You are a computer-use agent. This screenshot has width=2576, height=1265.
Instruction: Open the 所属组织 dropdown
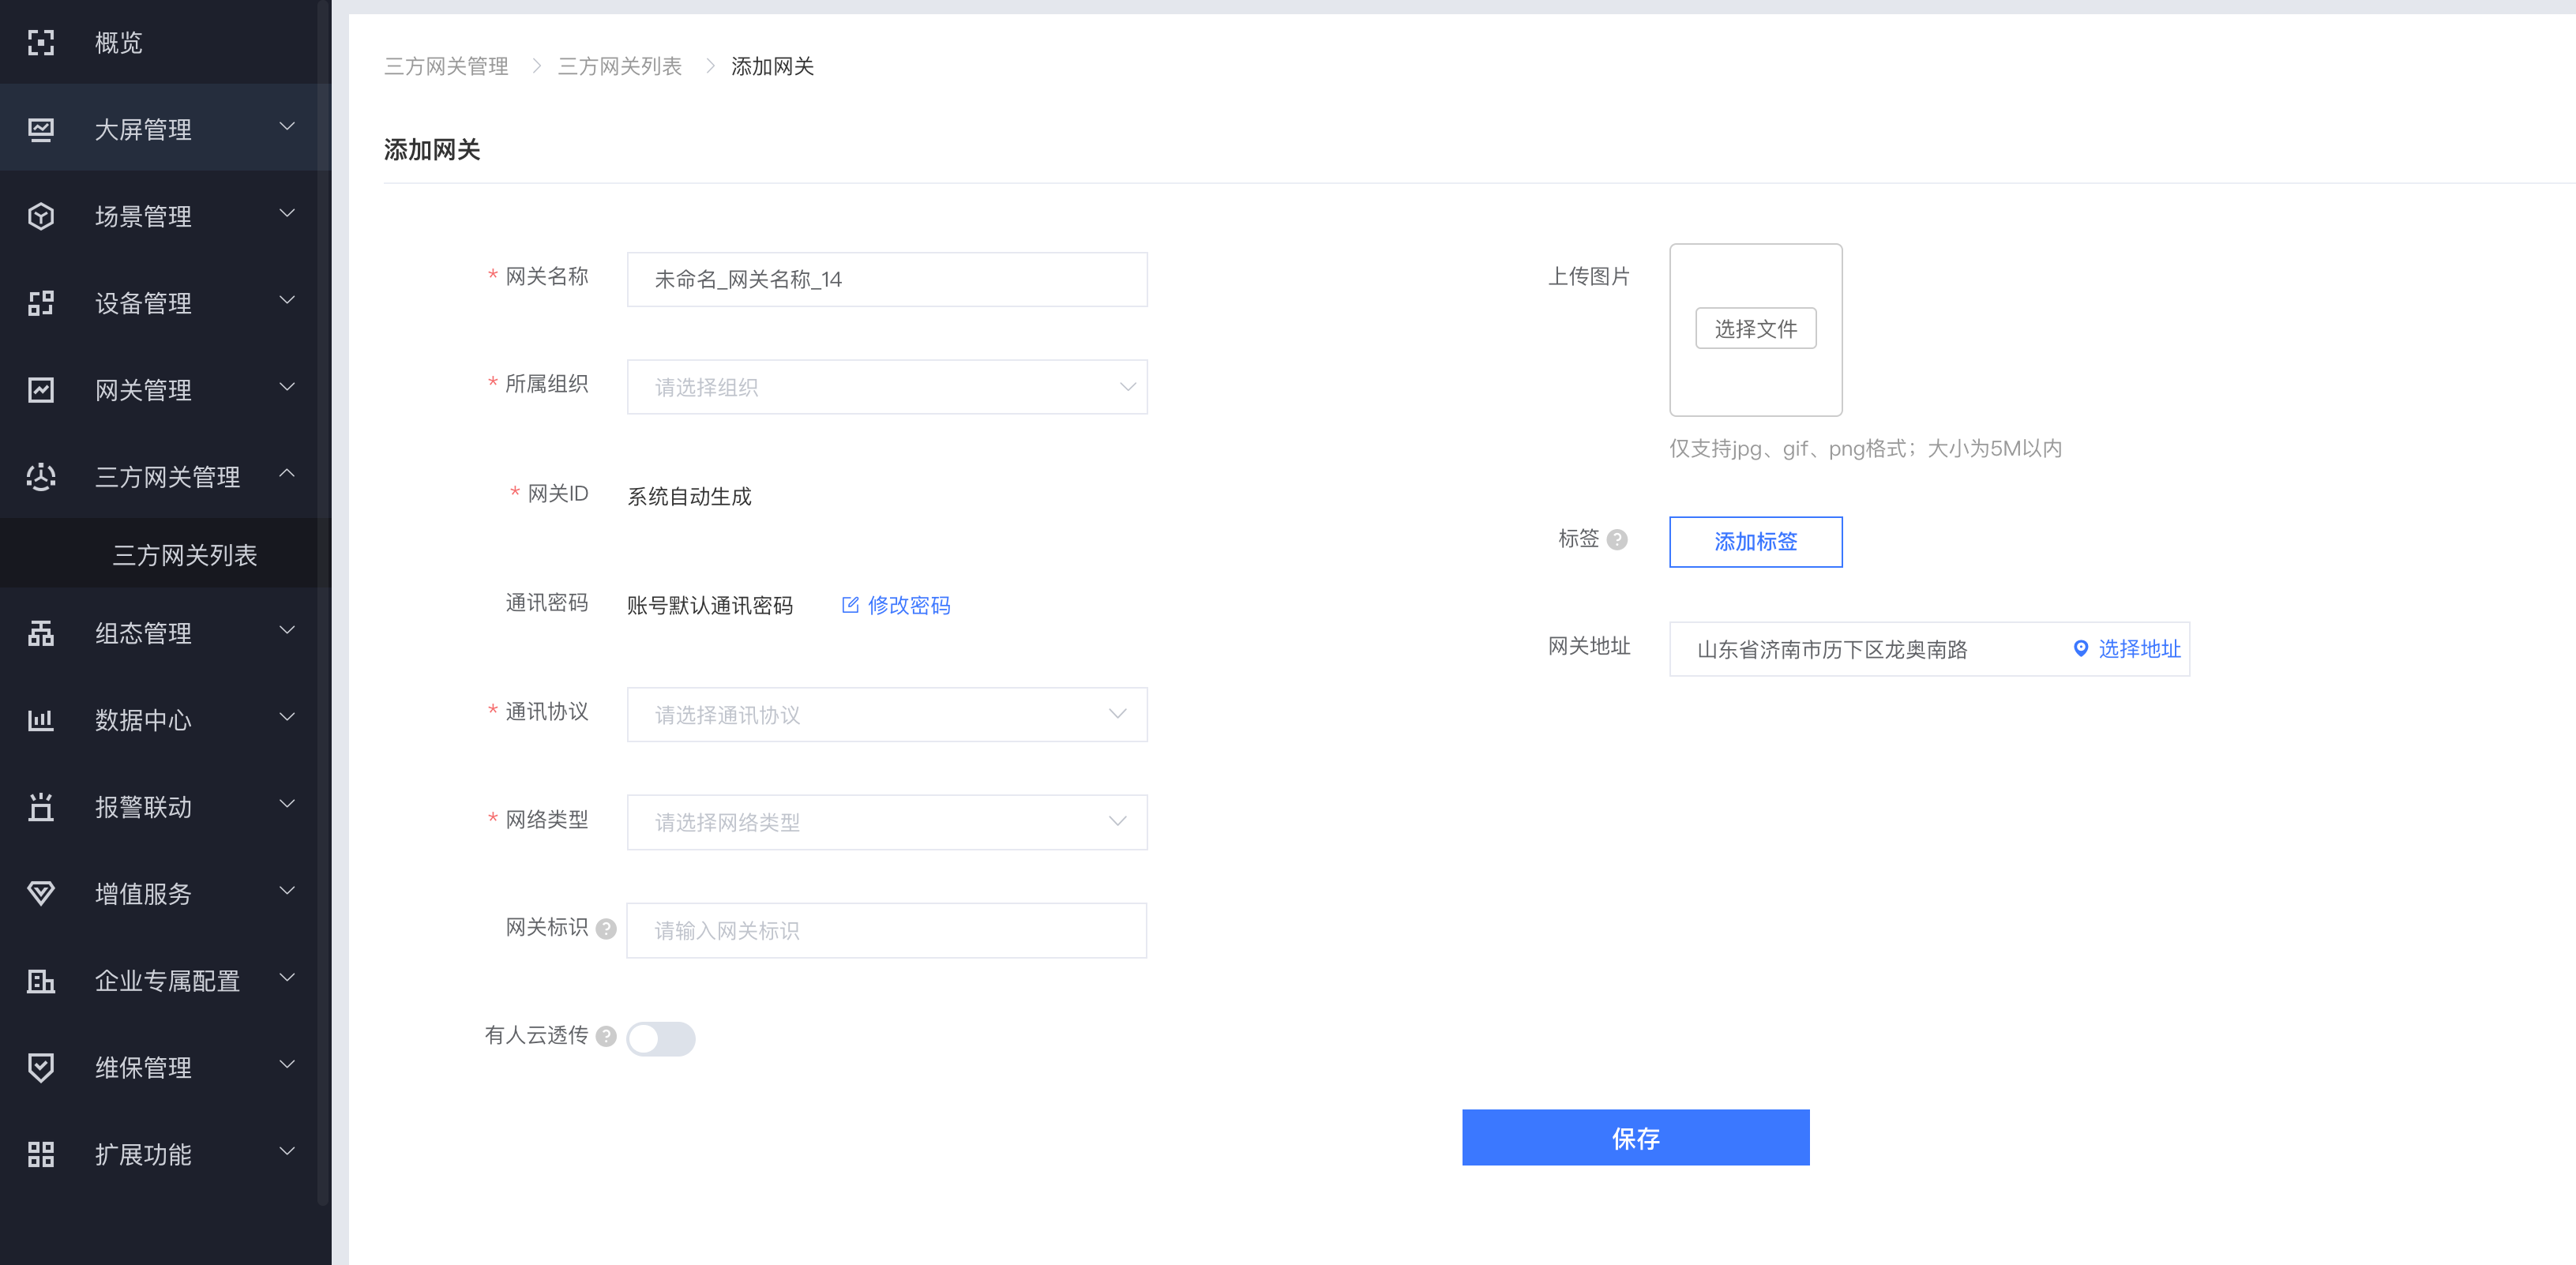(887, 387)
